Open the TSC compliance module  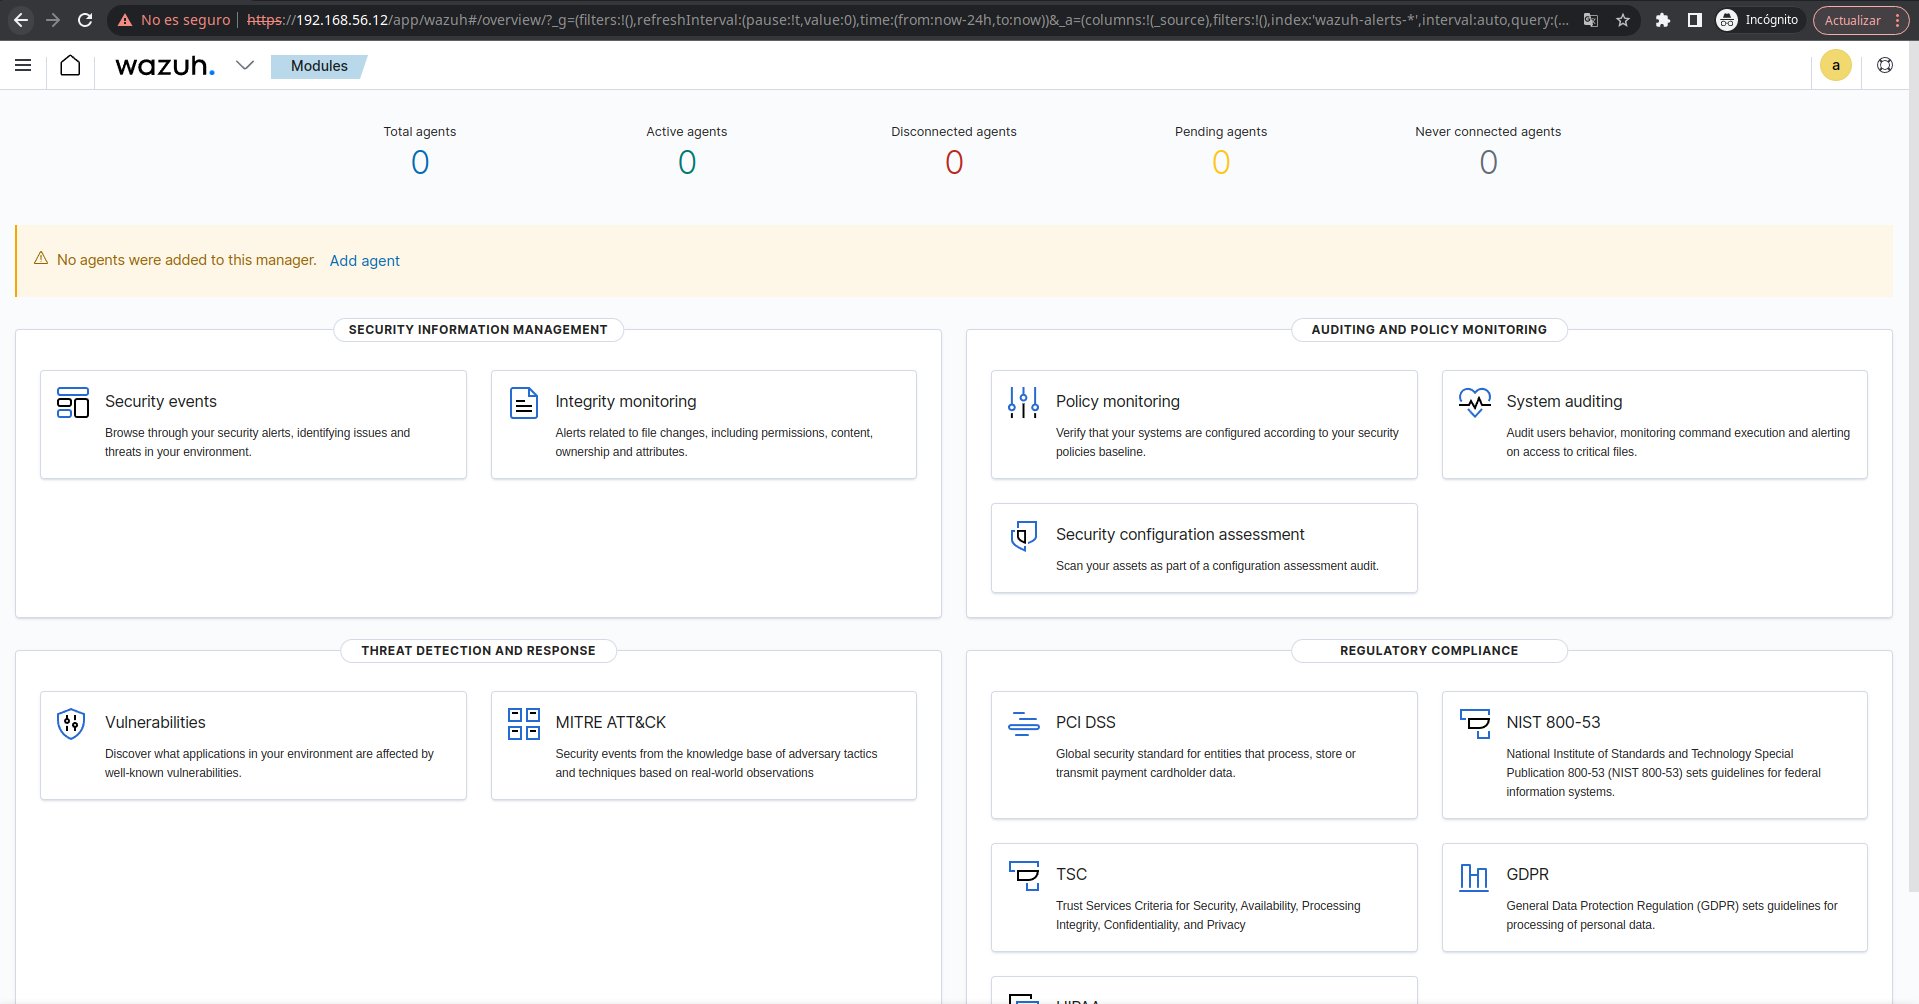click(x=1071, y=874)
